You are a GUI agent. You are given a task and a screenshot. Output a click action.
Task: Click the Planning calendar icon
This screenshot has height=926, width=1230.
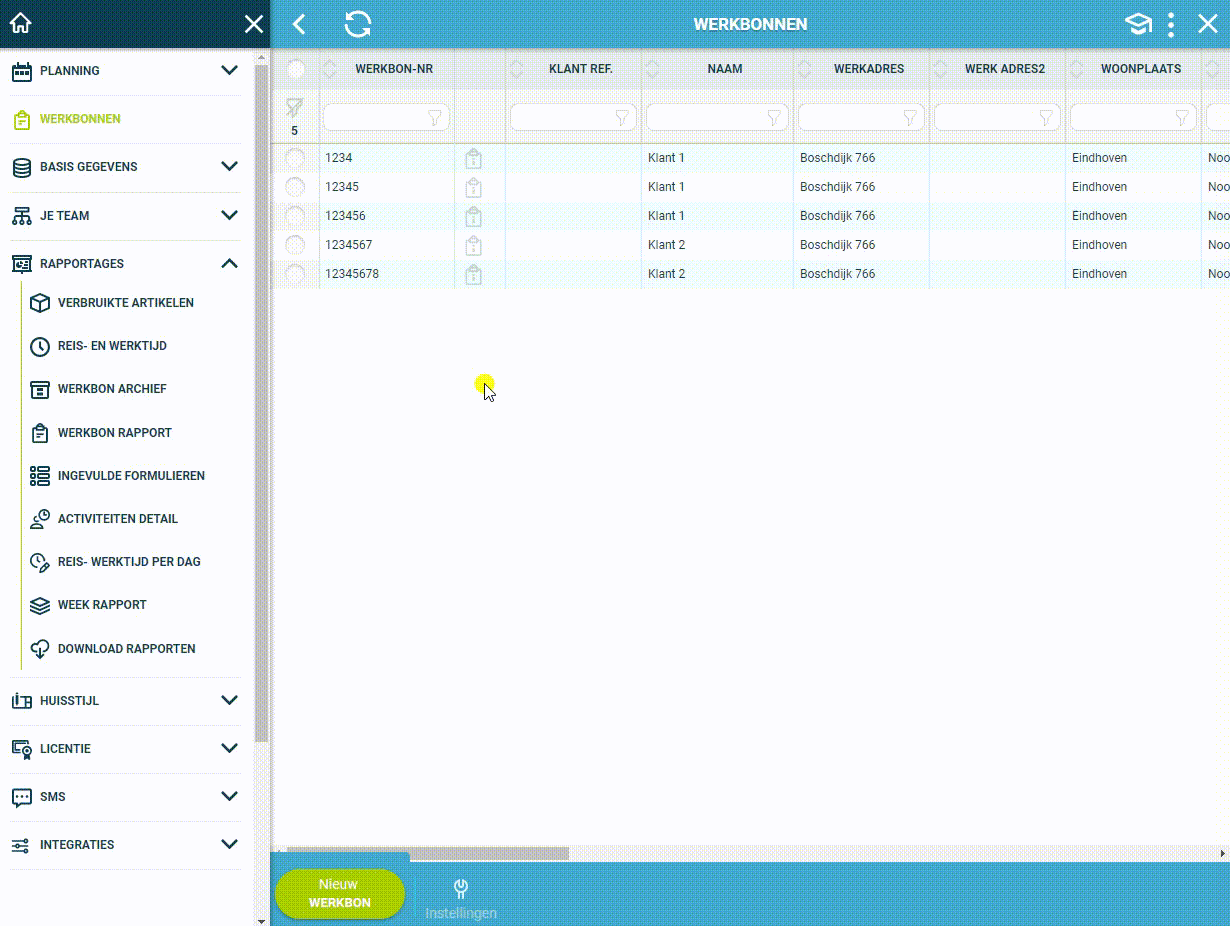21,71
